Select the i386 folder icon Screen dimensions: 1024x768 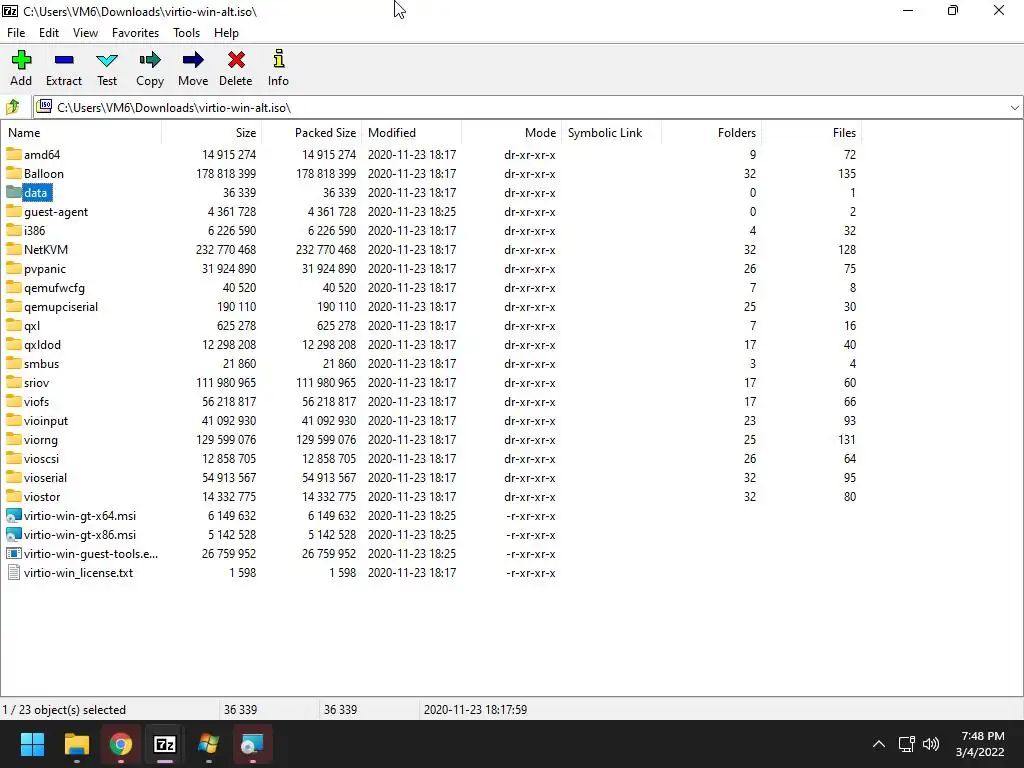point(14,230)
